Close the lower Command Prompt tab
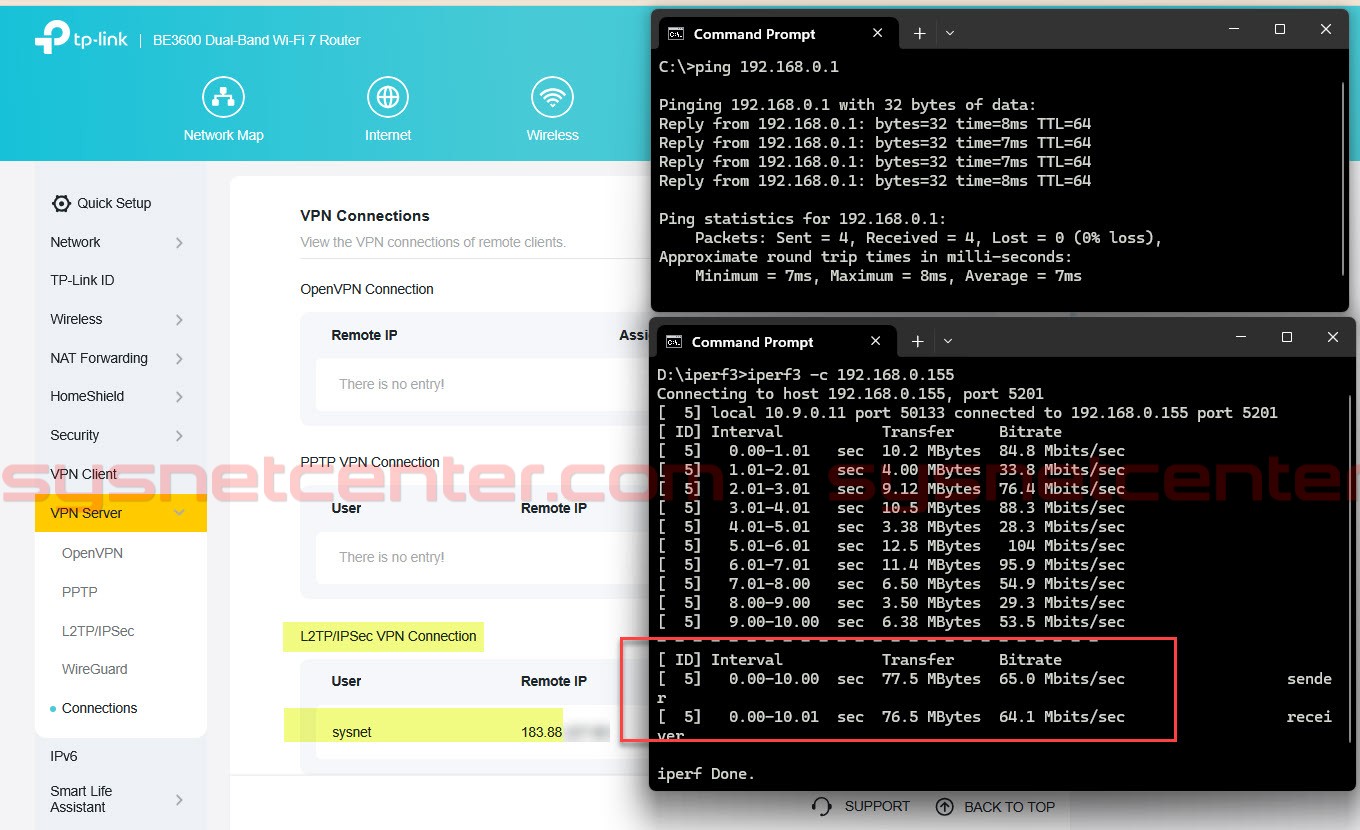The image size is (1360, 830). (875, 341)
